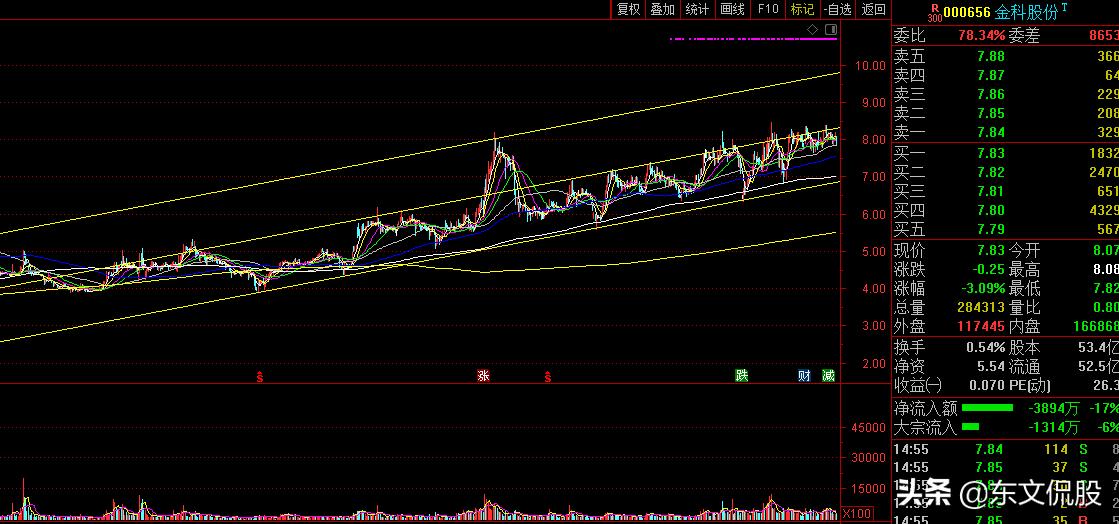Open the F10 company info page
The width and height of the screenshot is (1119, 524).
click(768, 9)
